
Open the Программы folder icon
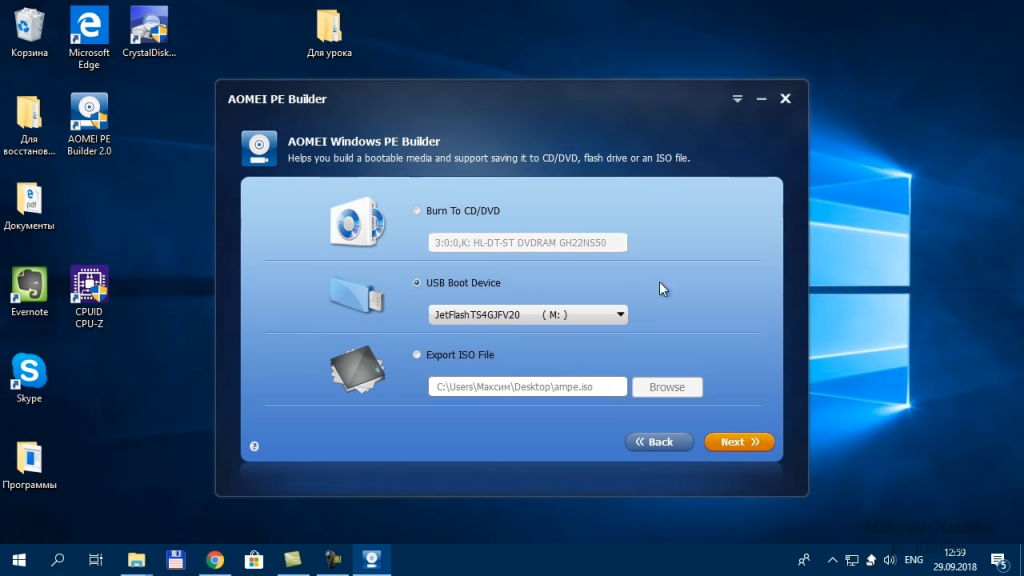click(29, 465)
